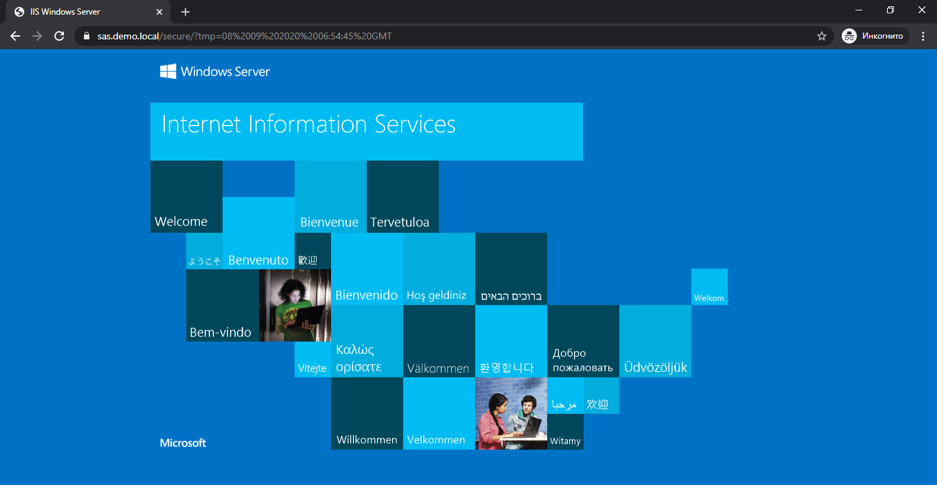Image resolution: width=937 pixels, height=485 pixels.
Task: Reload the page with the refresh icon
Action: click(59, 36)
